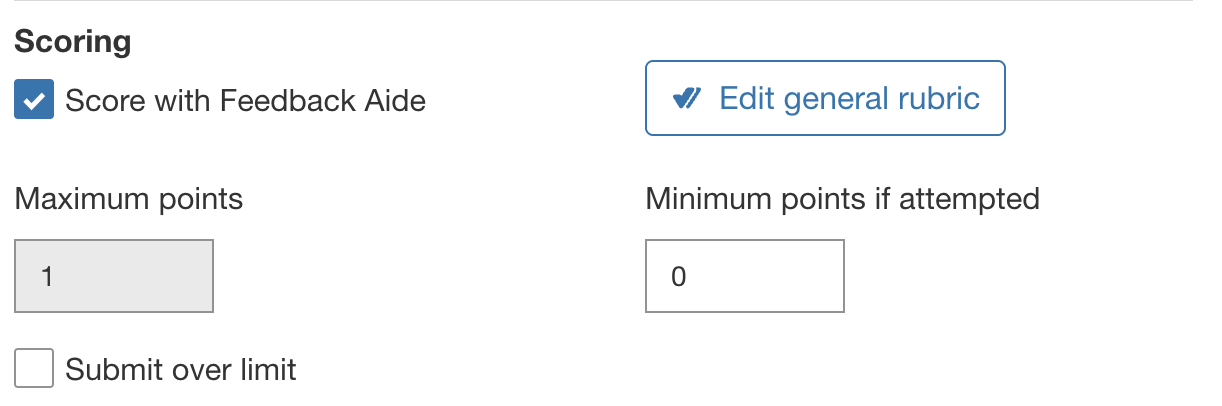Click the "Maximum points" label
Screen dimensions: 1222x406
[129, 199]
